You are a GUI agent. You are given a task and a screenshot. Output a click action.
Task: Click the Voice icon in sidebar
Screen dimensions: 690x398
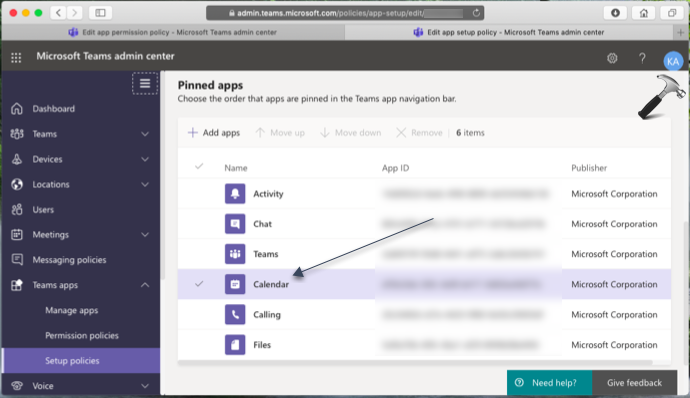[x=17, y=386]
